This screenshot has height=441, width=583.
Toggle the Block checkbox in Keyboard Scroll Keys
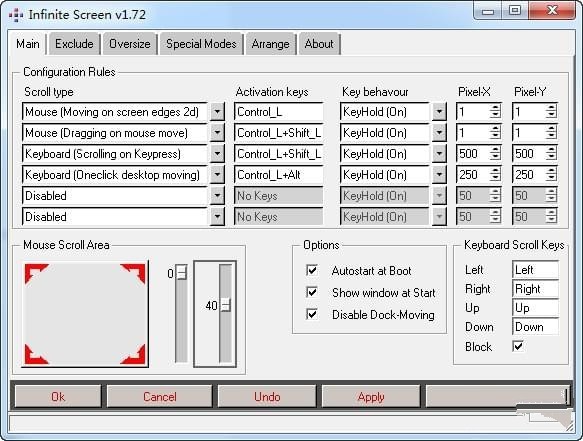pyautogui.click(x=518, y=346)
